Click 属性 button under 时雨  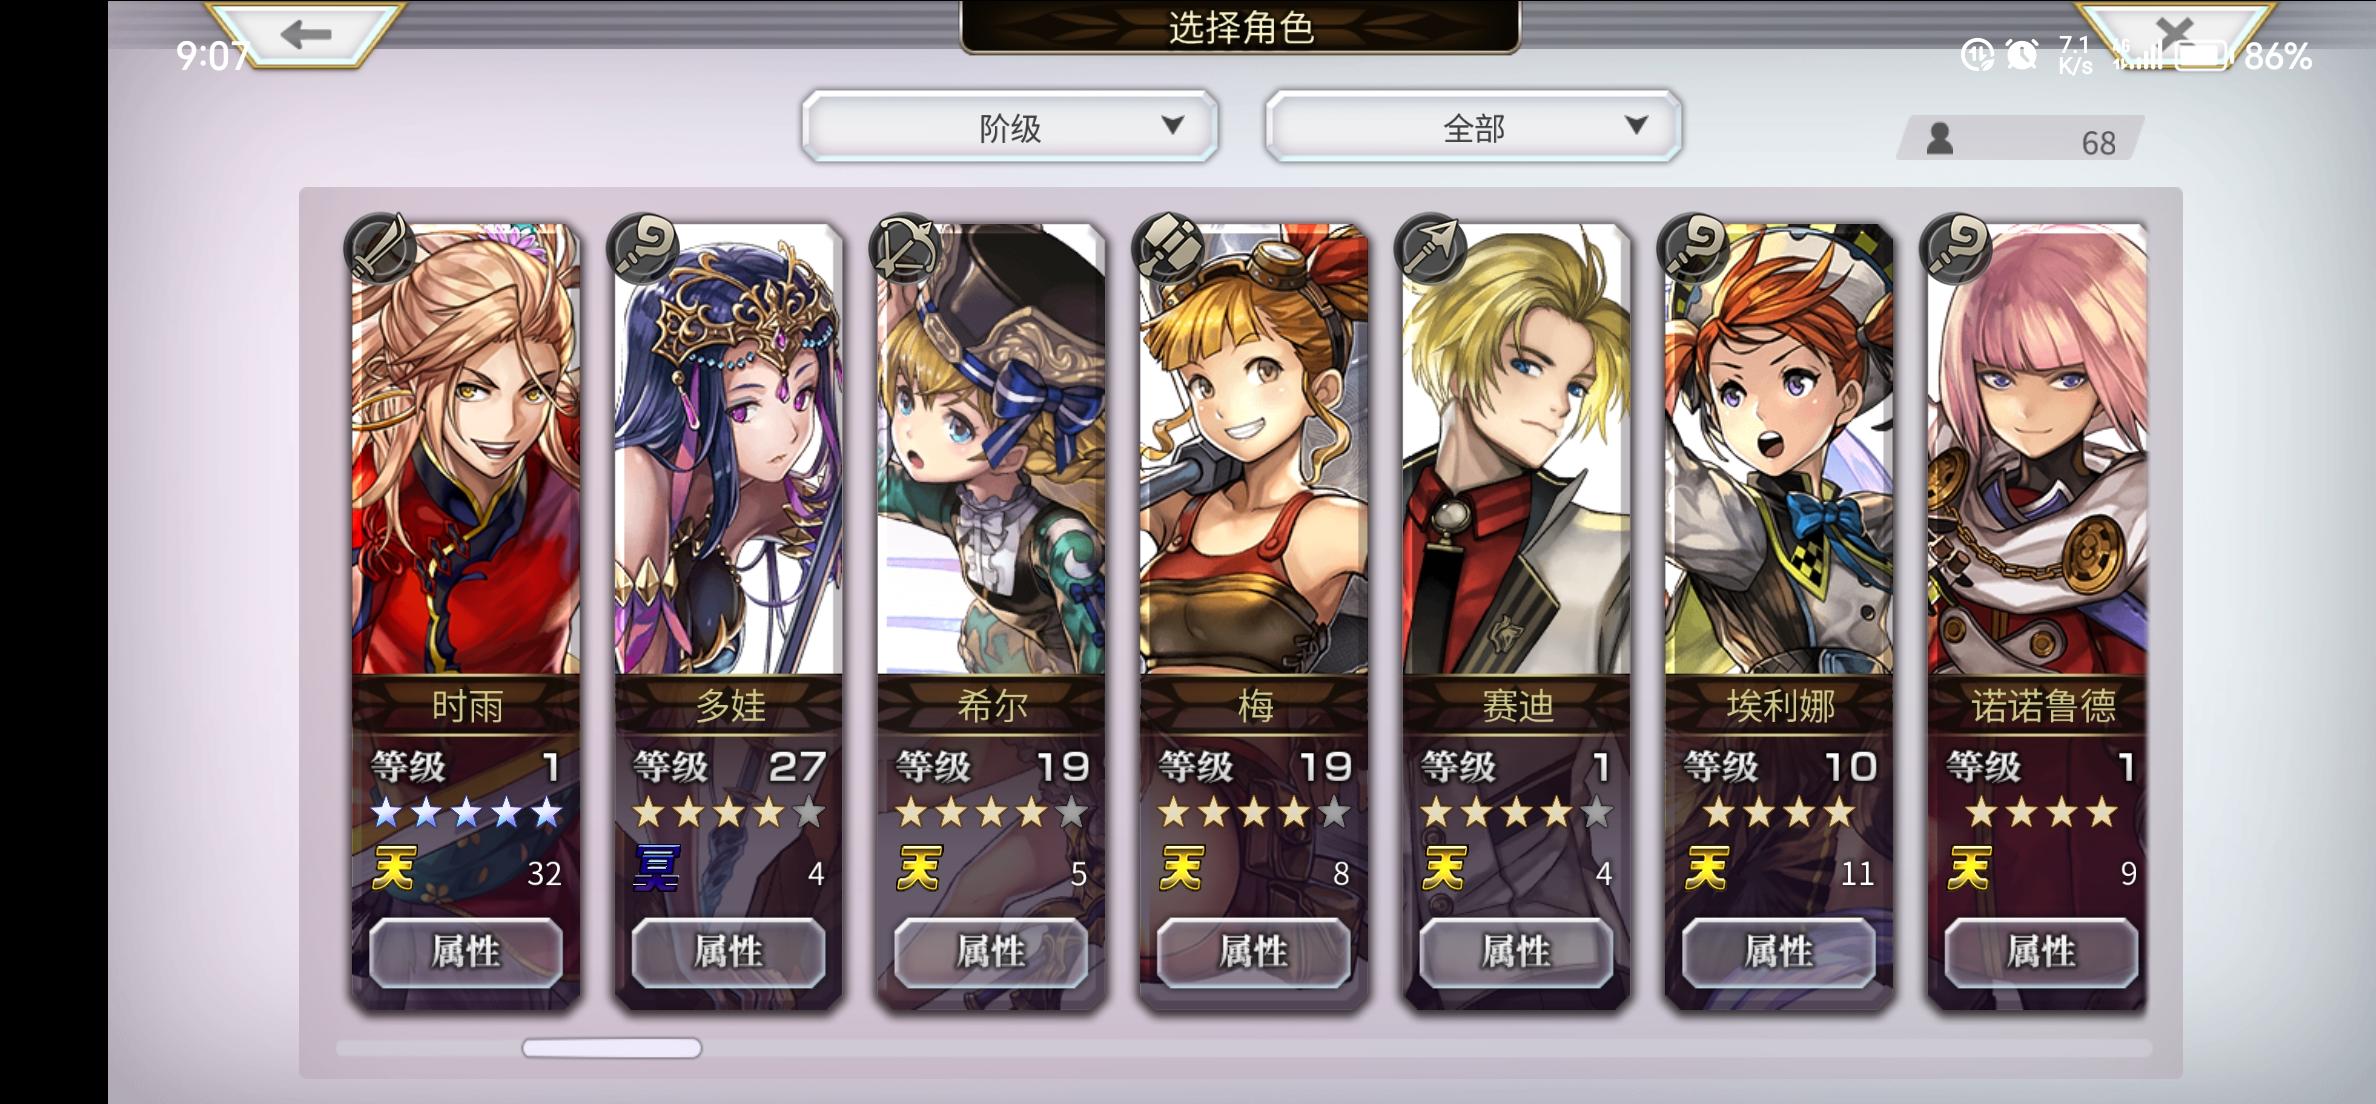pos(466,951)
